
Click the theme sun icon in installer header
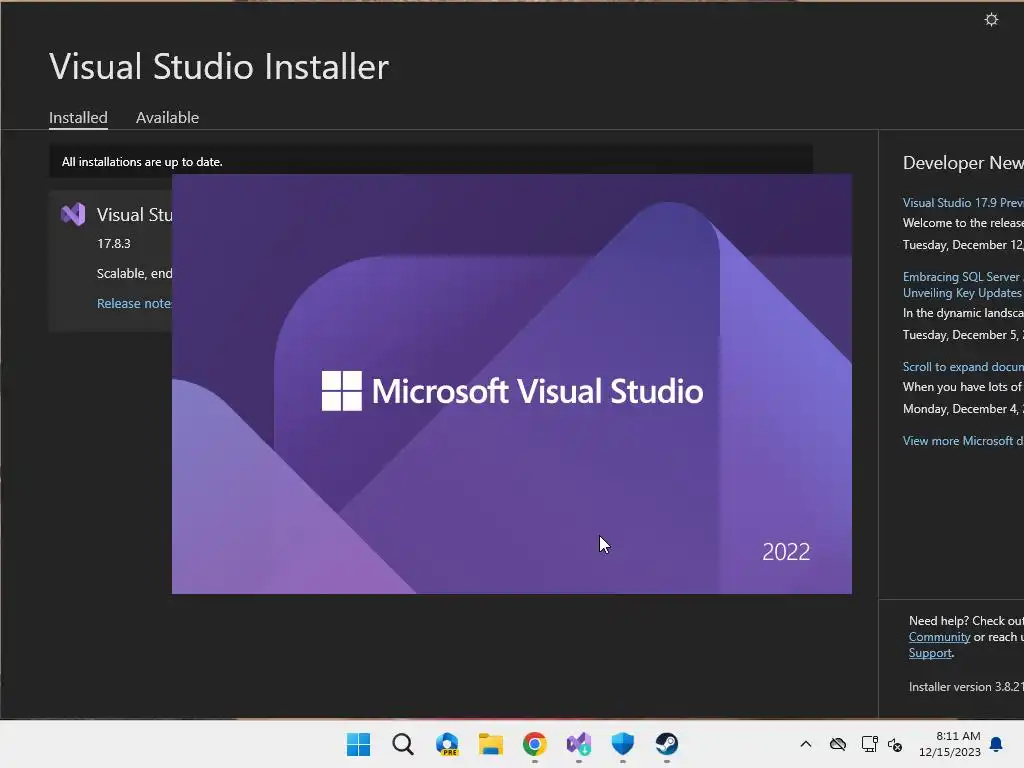(x=991, y=20)
